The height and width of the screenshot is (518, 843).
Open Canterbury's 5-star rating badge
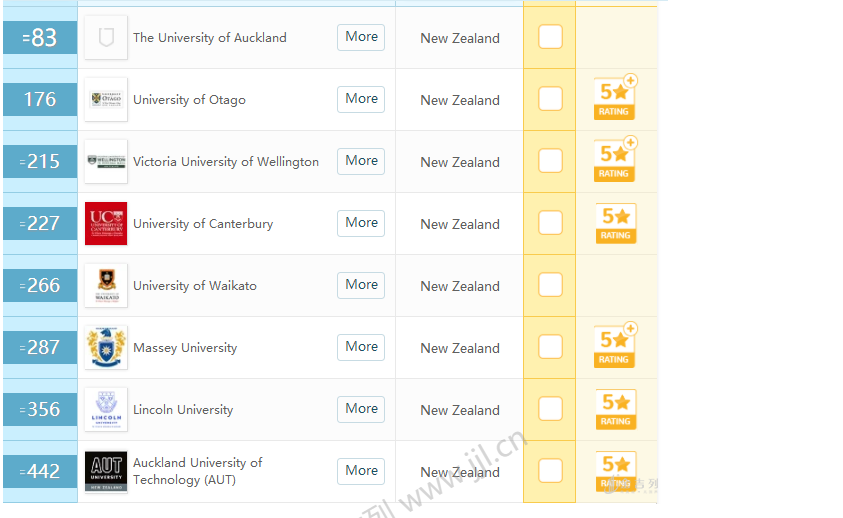point(615,223)
